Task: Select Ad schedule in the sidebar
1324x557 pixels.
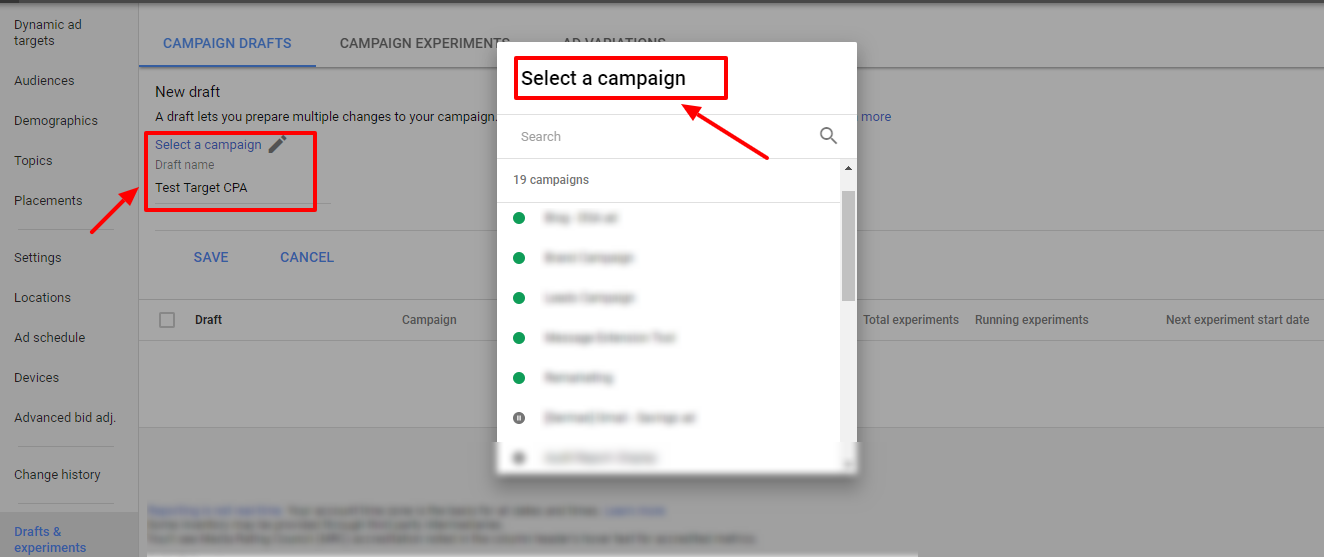Action: coord(50,338)
